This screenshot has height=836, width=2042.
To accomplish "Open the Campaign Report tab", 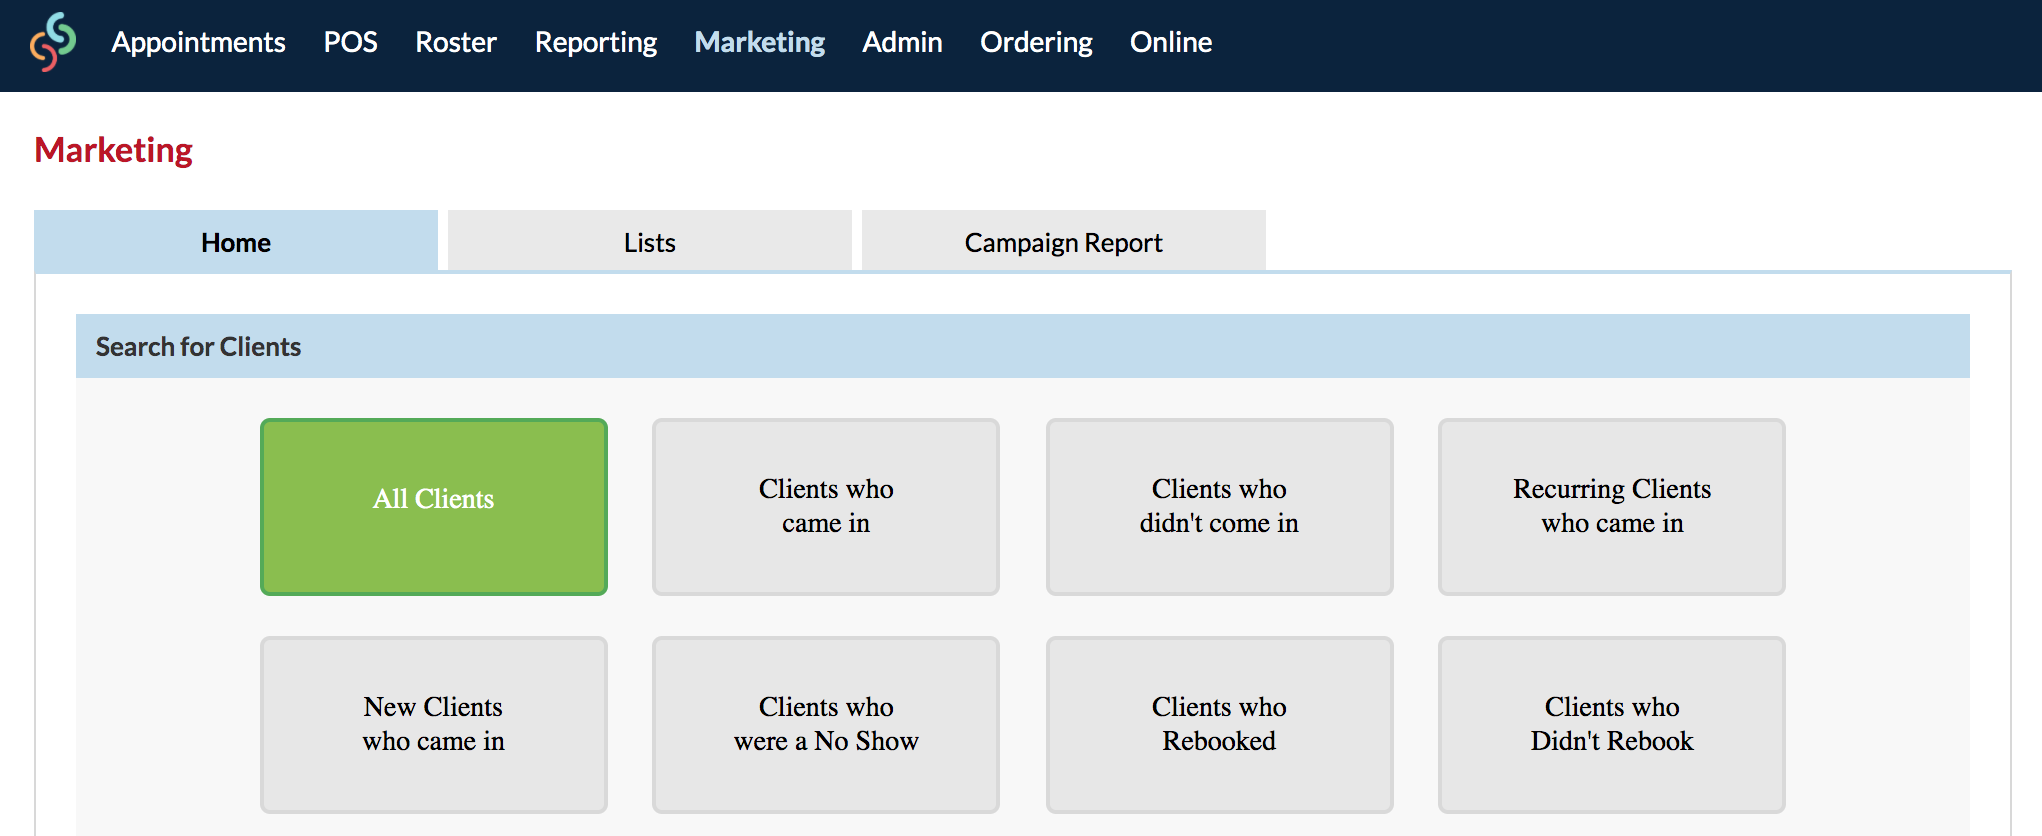I will (x=1064, y=241).
